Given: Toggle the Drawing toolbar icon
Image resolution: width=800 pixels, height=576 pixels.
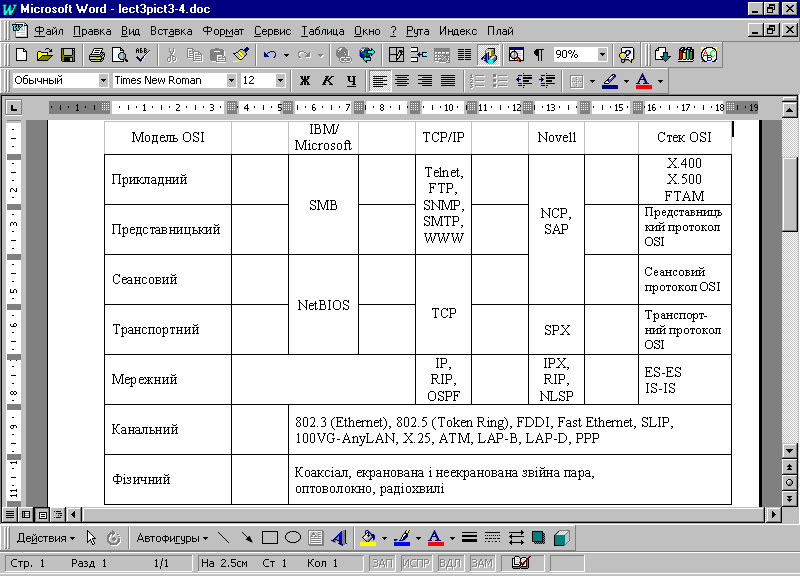Looking at the screenshot, I should pos(488,55).
